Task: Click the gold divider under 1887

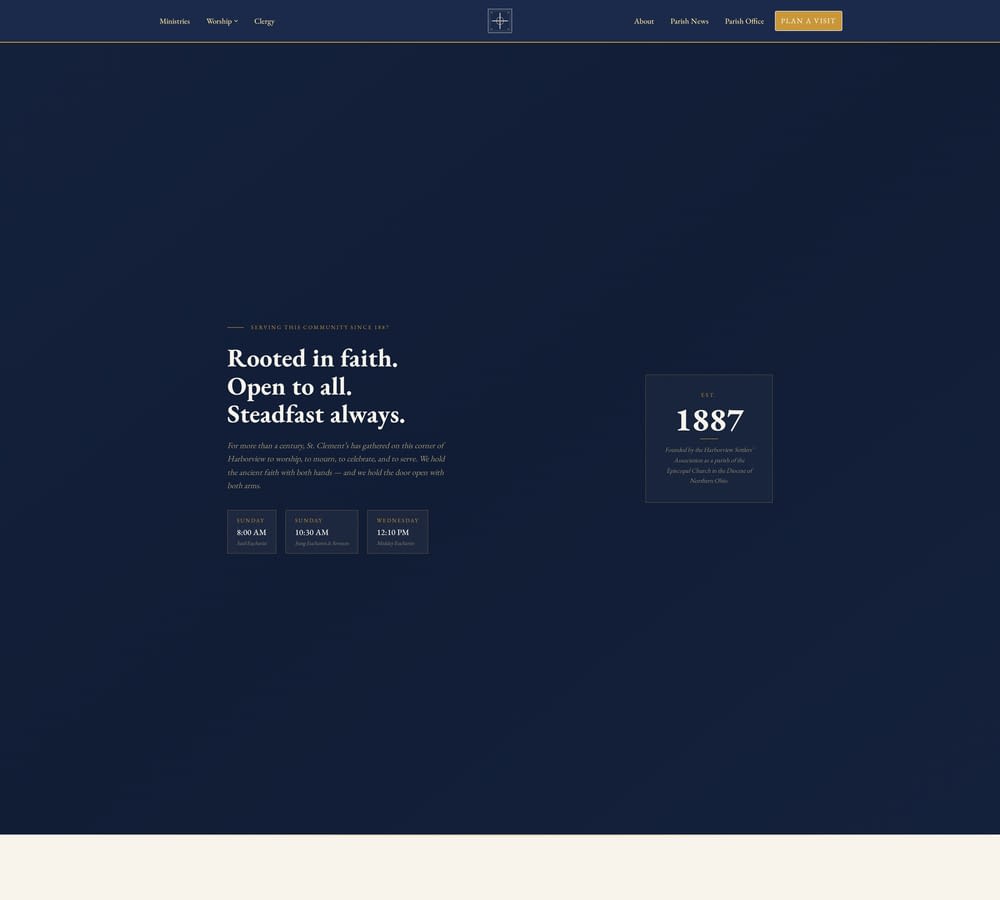Action: click(709, 438)
